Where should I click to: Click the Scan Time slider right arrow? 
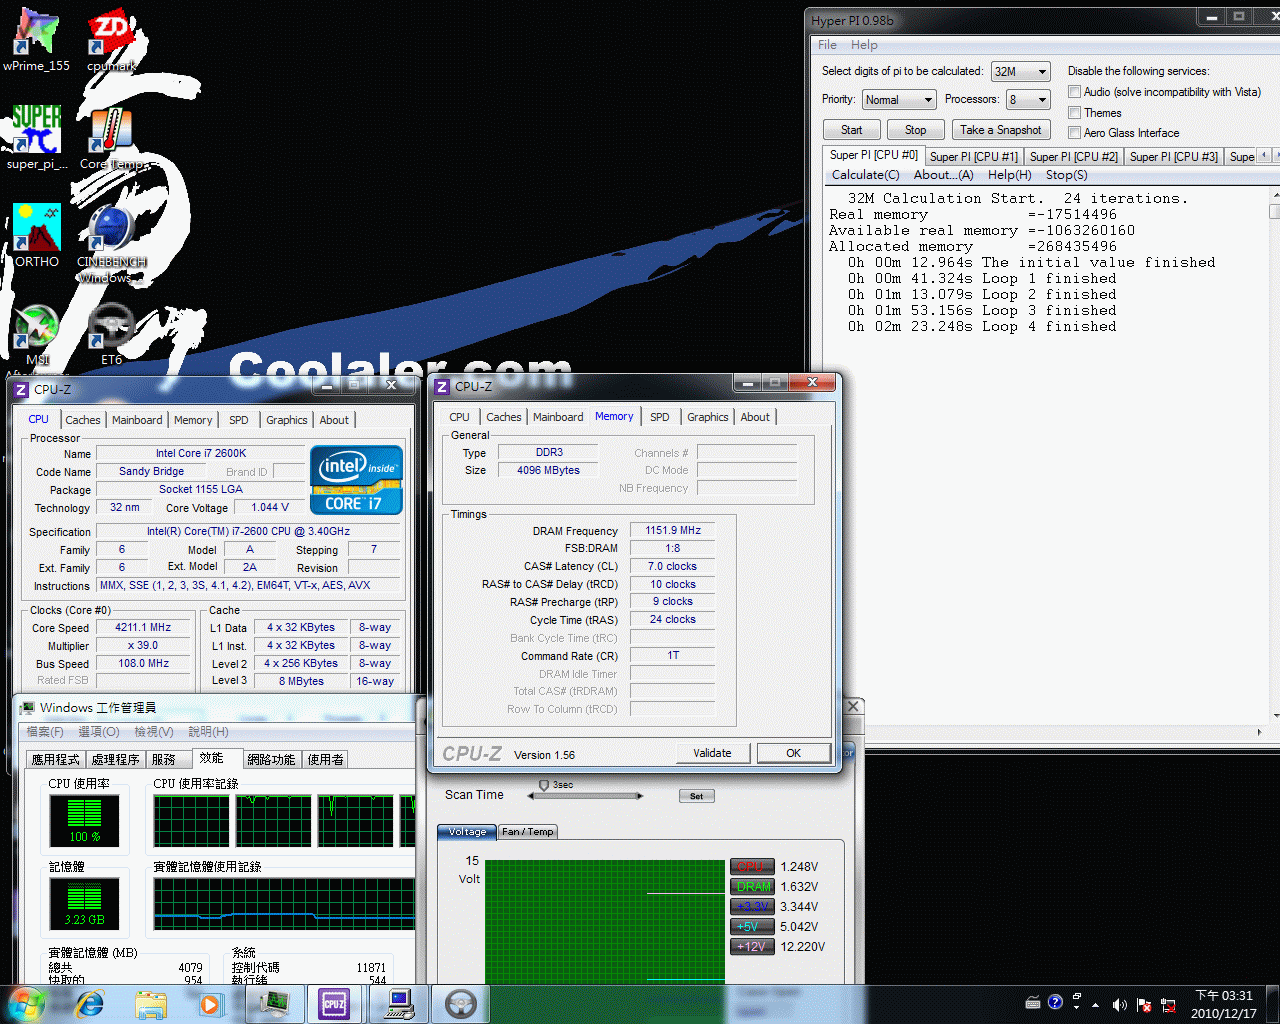[x=641, y=796]
